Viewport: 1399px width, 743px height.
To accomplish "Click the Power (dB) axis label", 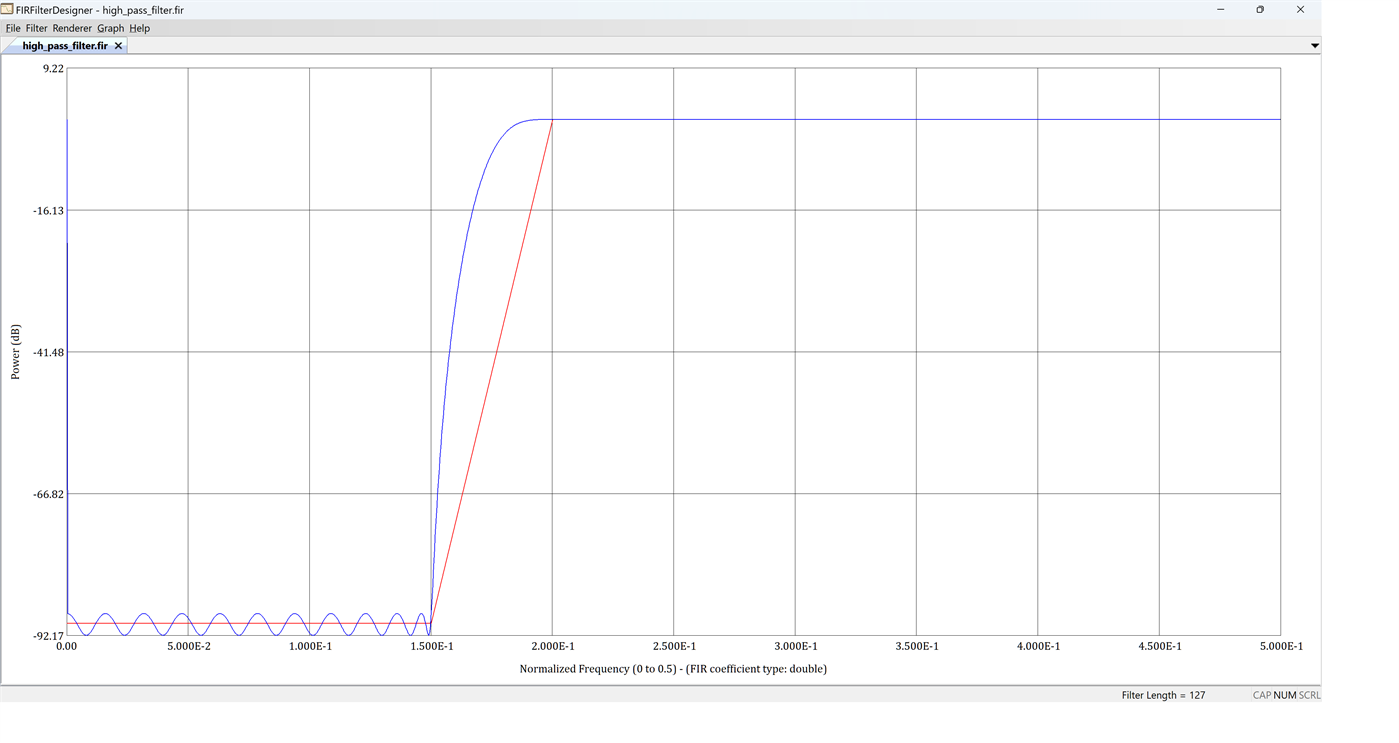I will point(15,352).
